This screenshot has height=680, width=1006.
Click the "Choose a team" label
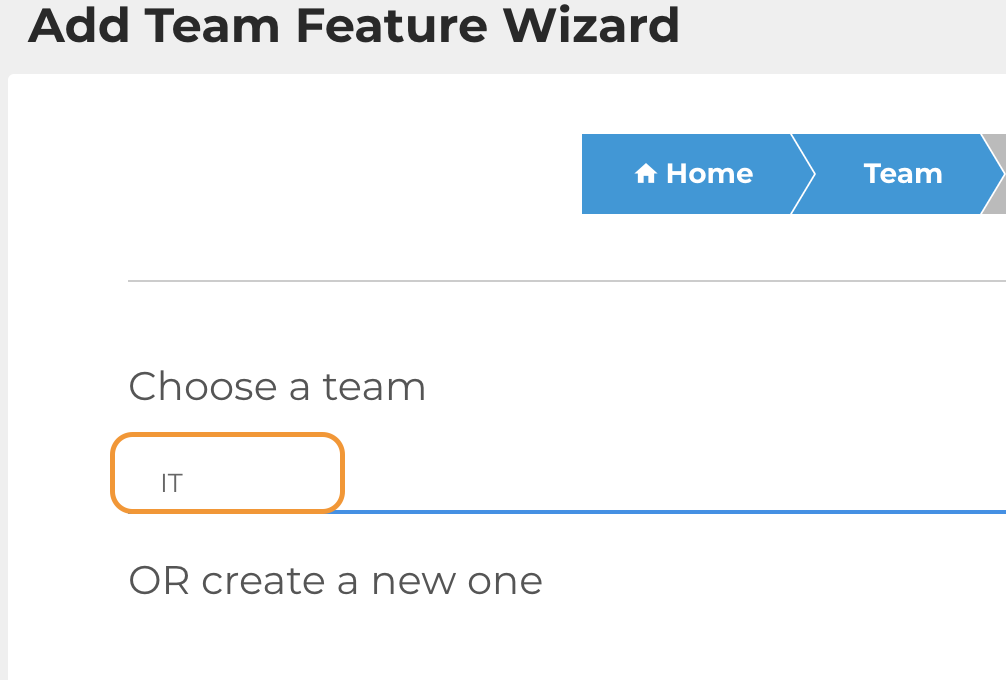coord(277,387)
